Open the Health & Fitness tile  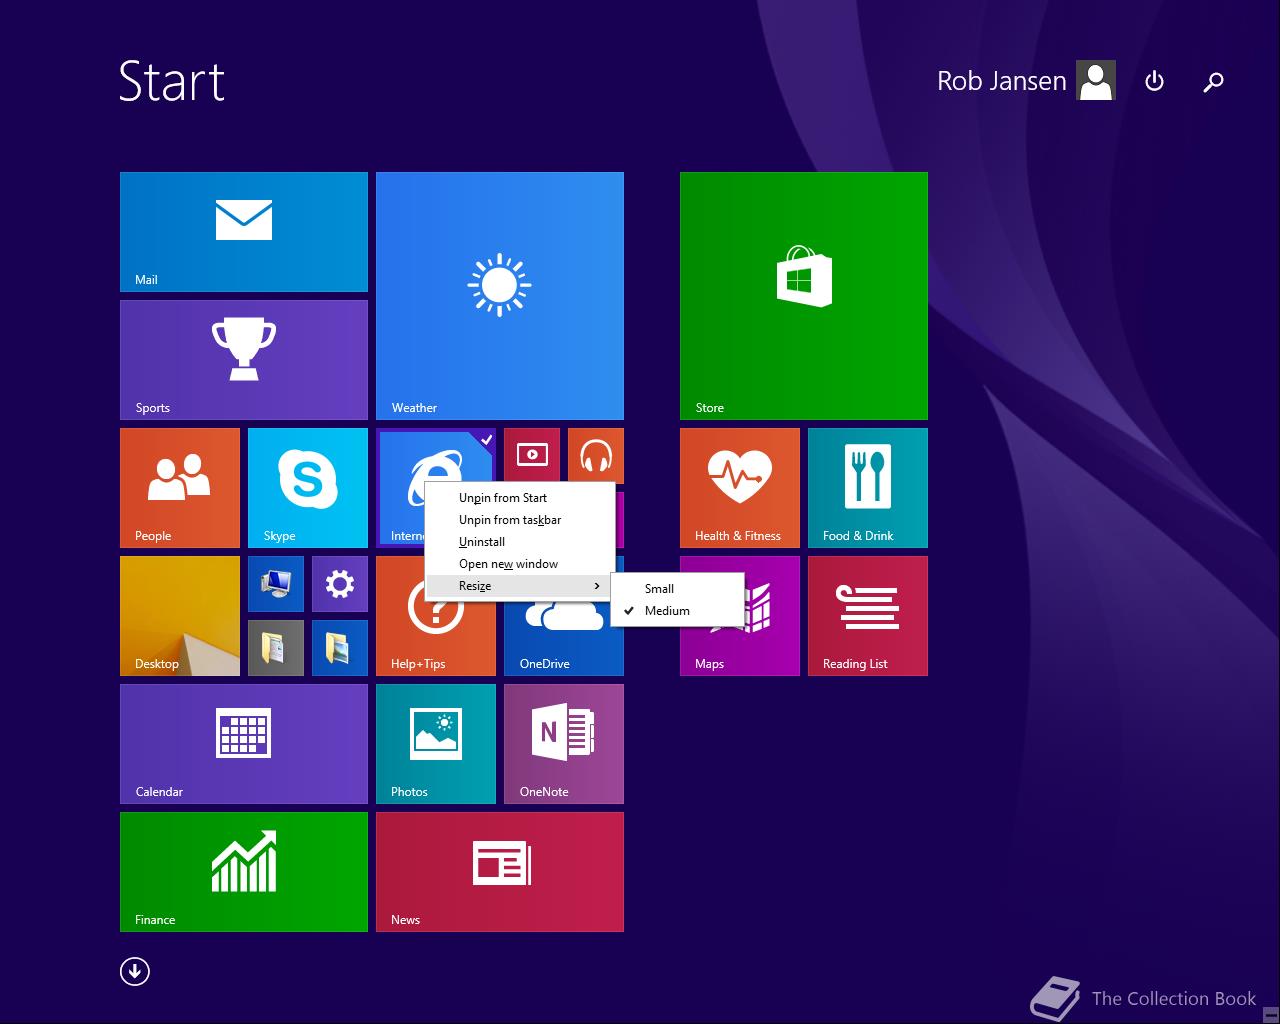pyautogui.click(x=740, y=488)
